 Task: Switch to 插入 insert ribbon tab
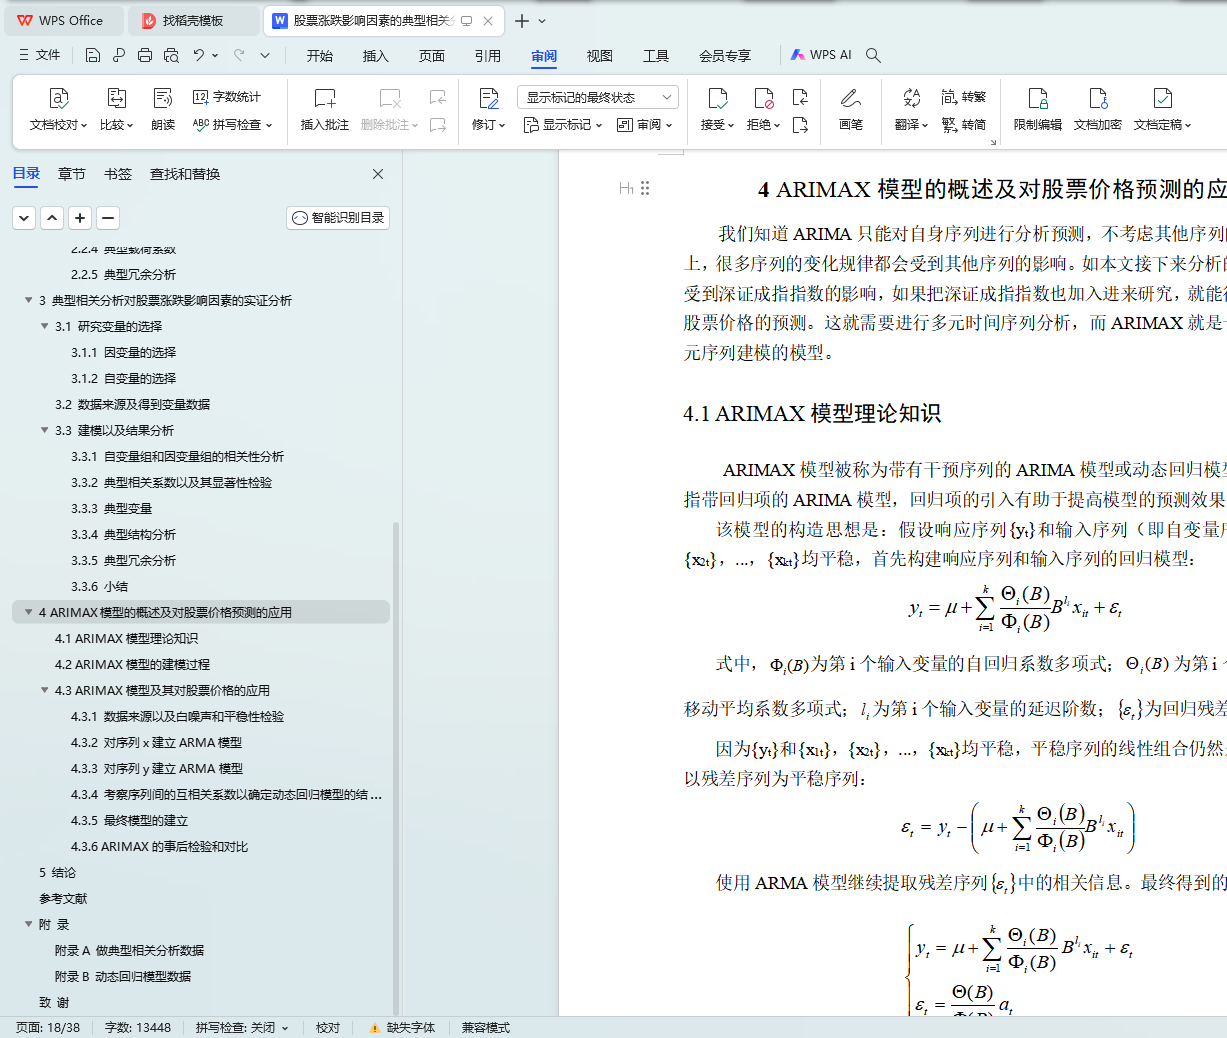pyautogui.click(x=376, y=56)
